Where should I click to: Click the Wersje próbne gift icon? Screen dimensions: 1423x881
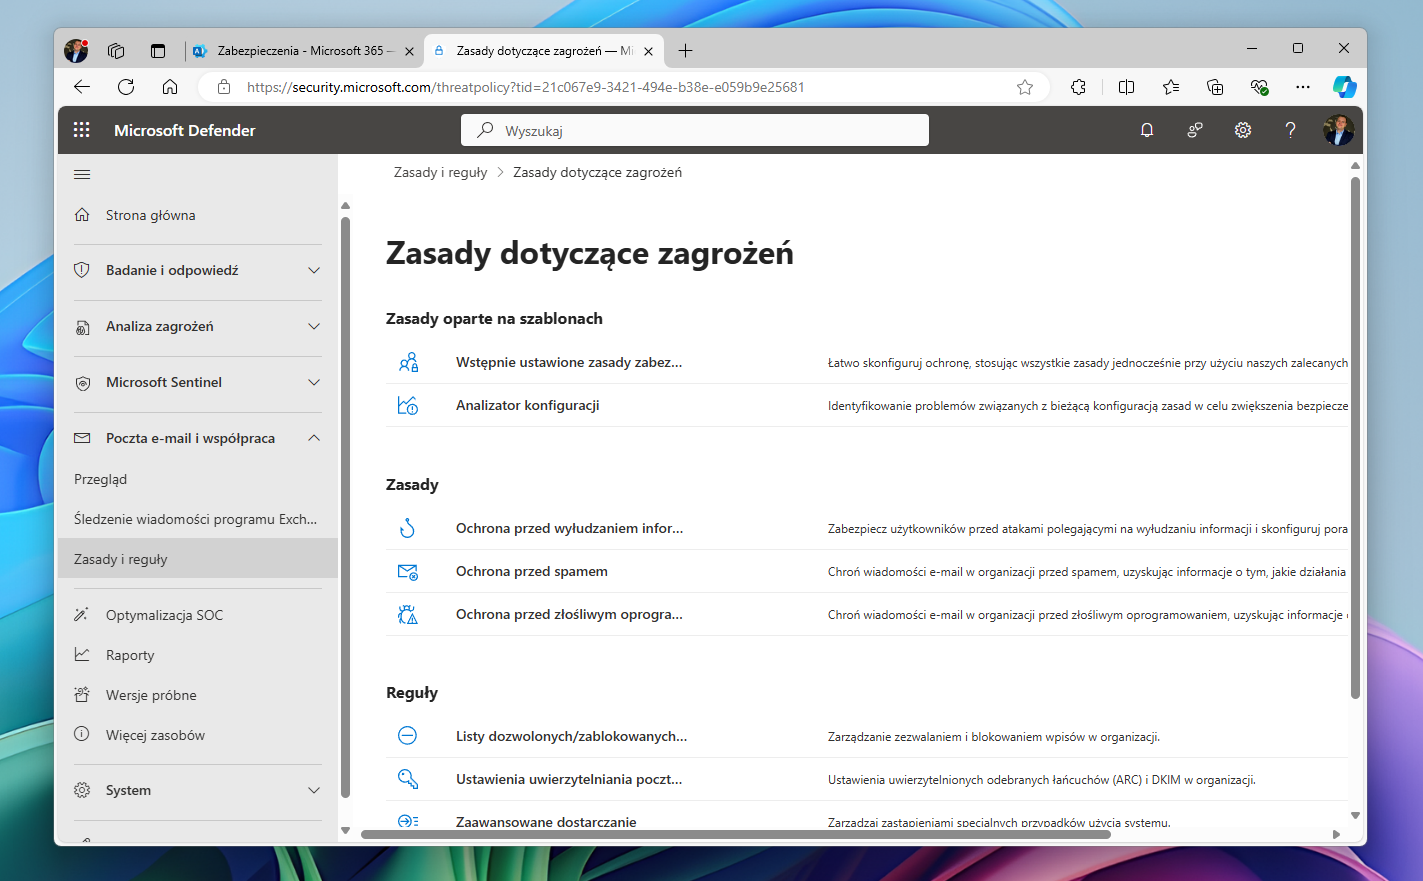(x=82, y=695)
